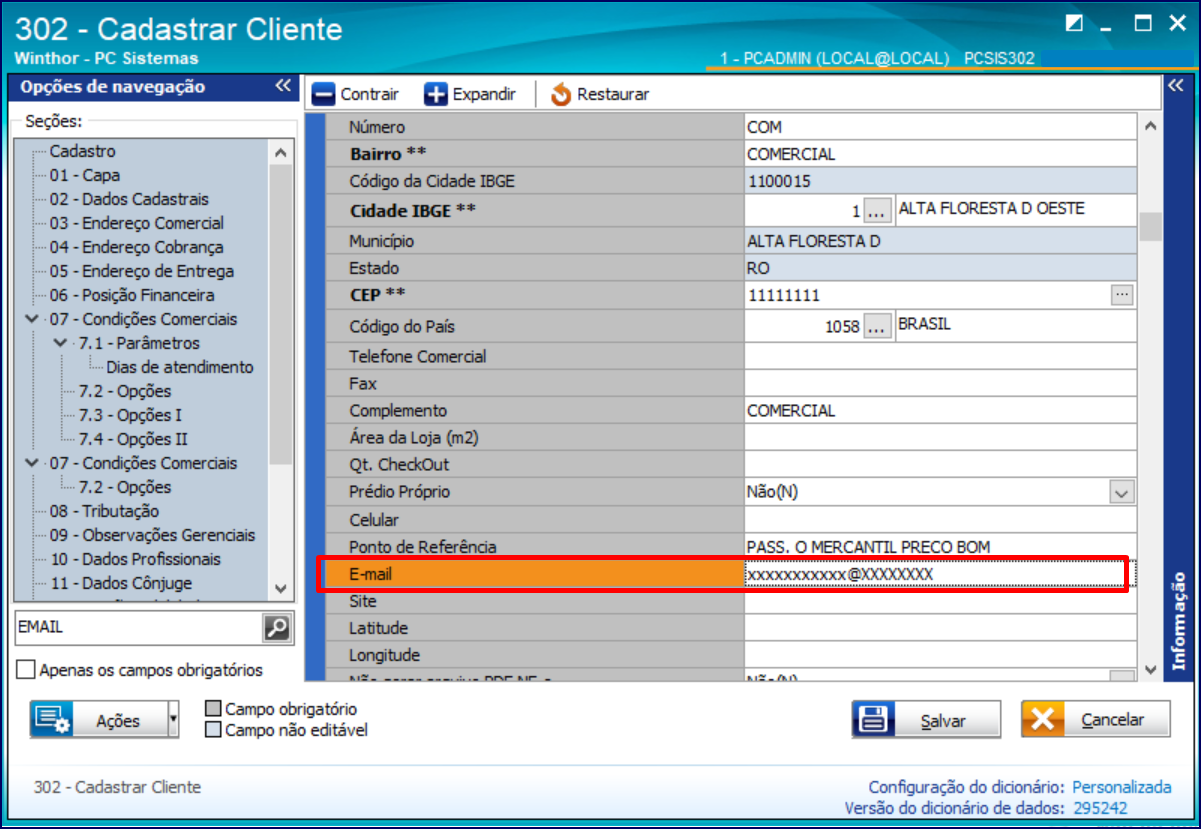Go to 05 - Endereço de Entrega
Viewport: 1201px width, 829px height.
[x=142, y=271]
